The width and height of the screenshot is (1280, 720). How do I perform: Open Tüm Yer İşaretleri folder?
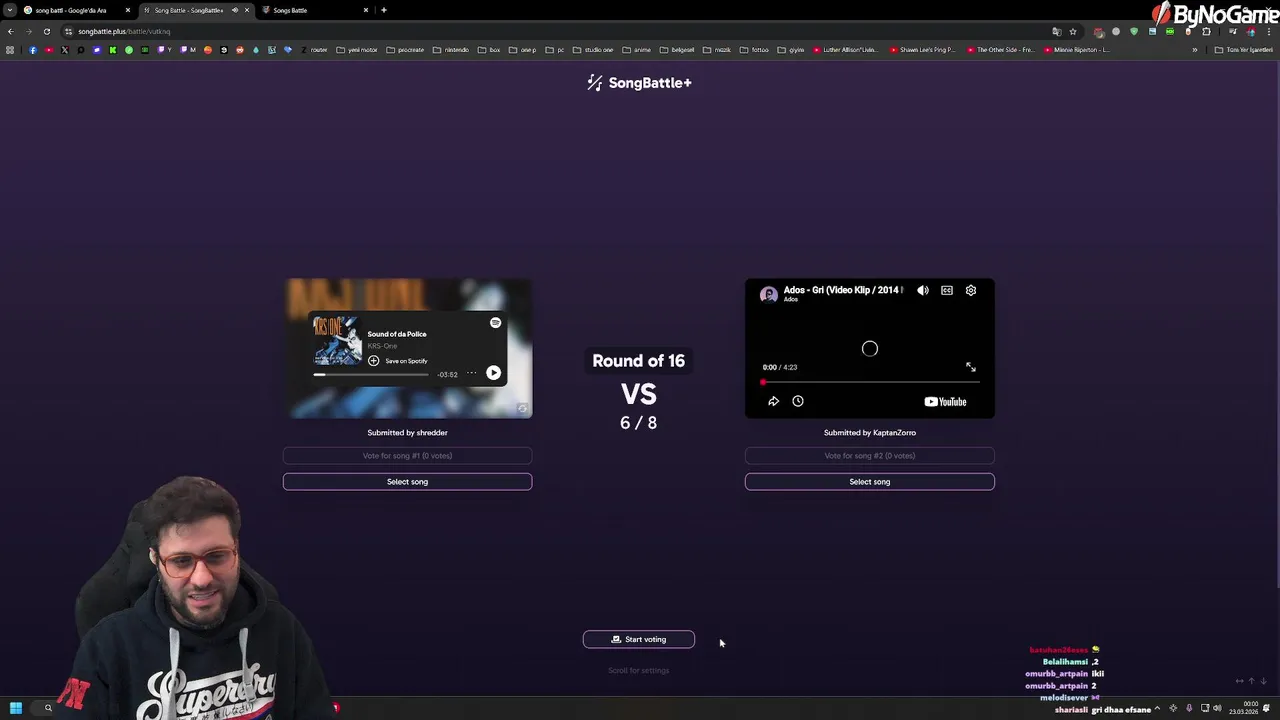pos(1244,50)
